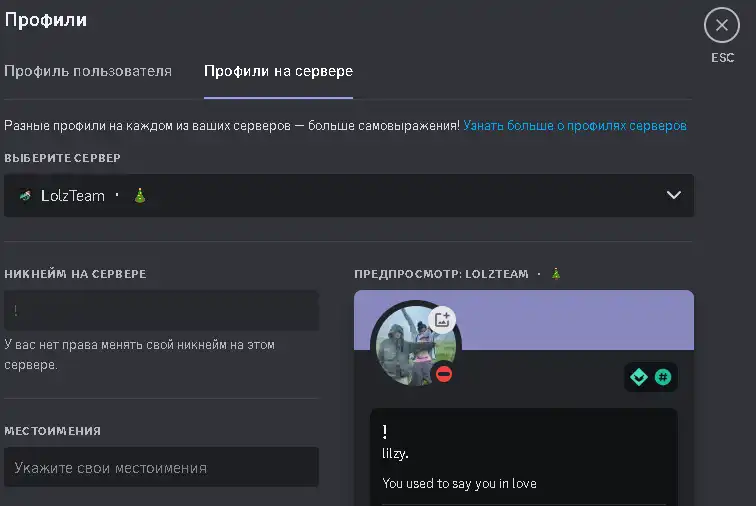The image size is (756, 506).
Task: Switch to Профиль пользователя tab
Action: pyautogui.click(x=88, y=71)
